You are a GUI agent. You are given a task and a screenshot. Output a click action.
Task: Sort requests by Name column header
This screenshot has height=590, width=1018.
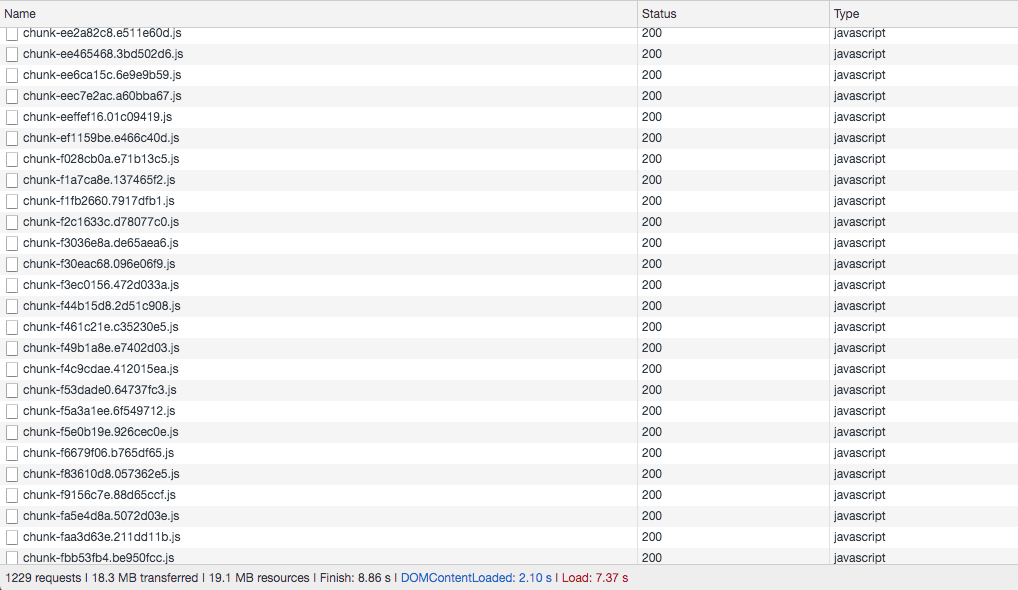(318, 14)
